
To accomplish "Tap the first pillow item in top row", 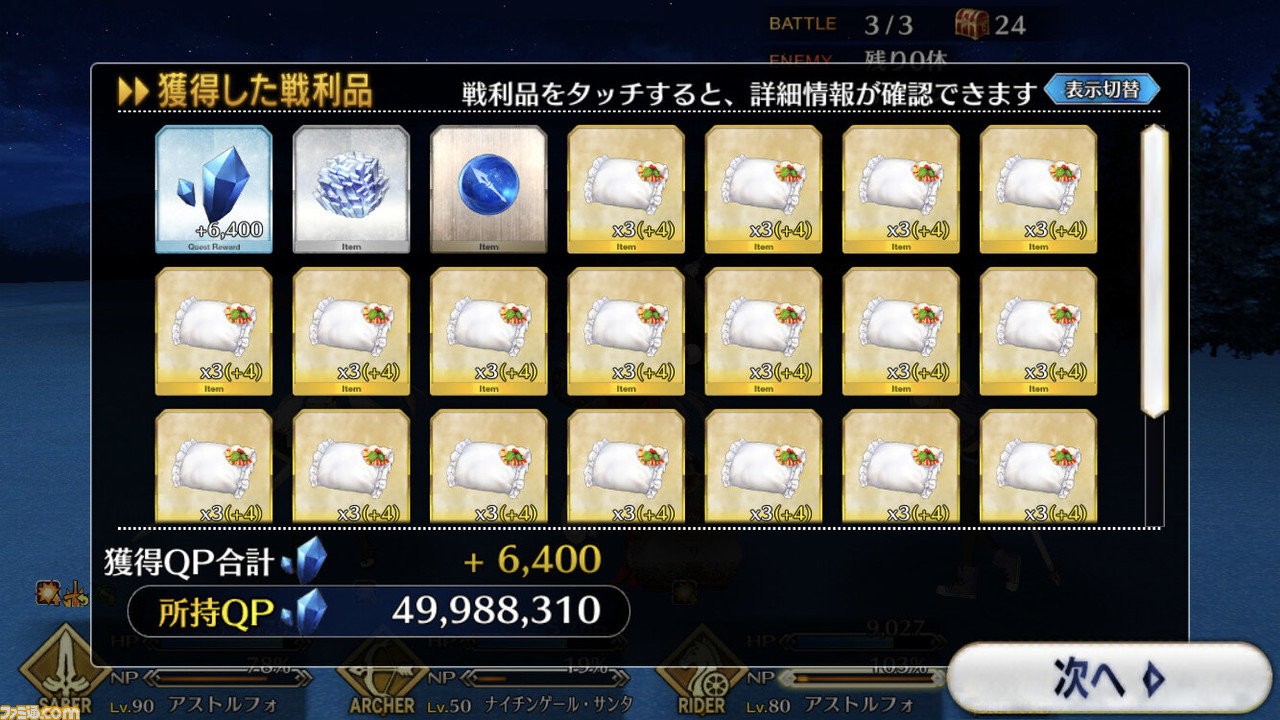I will click(x=626, y=189).
